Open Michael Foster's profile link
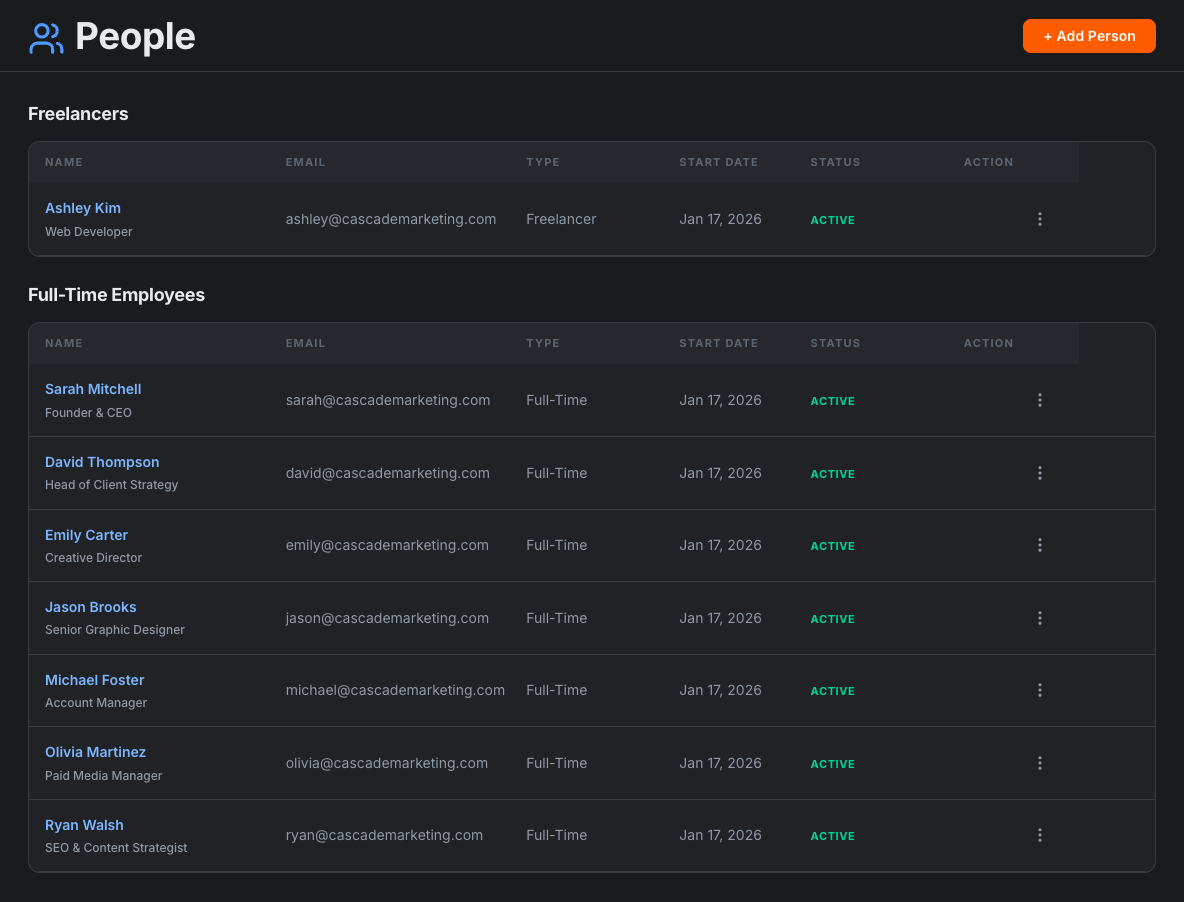 point(94,680)
